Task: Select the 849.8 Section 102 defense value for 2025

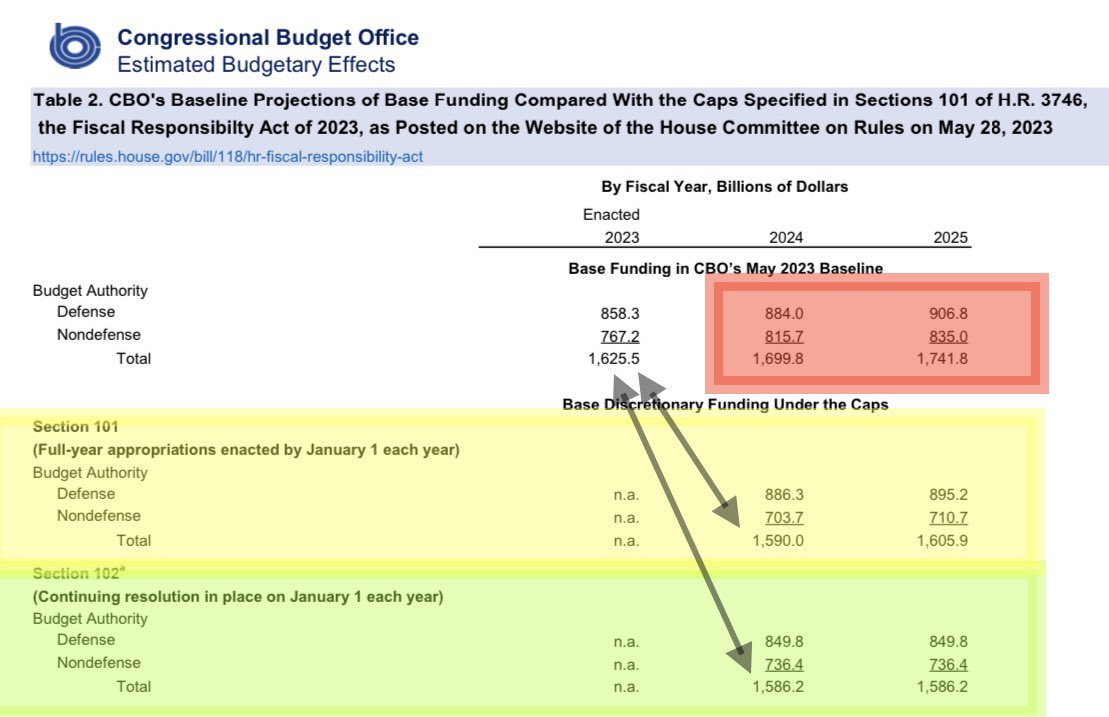Action: (948, 641)
